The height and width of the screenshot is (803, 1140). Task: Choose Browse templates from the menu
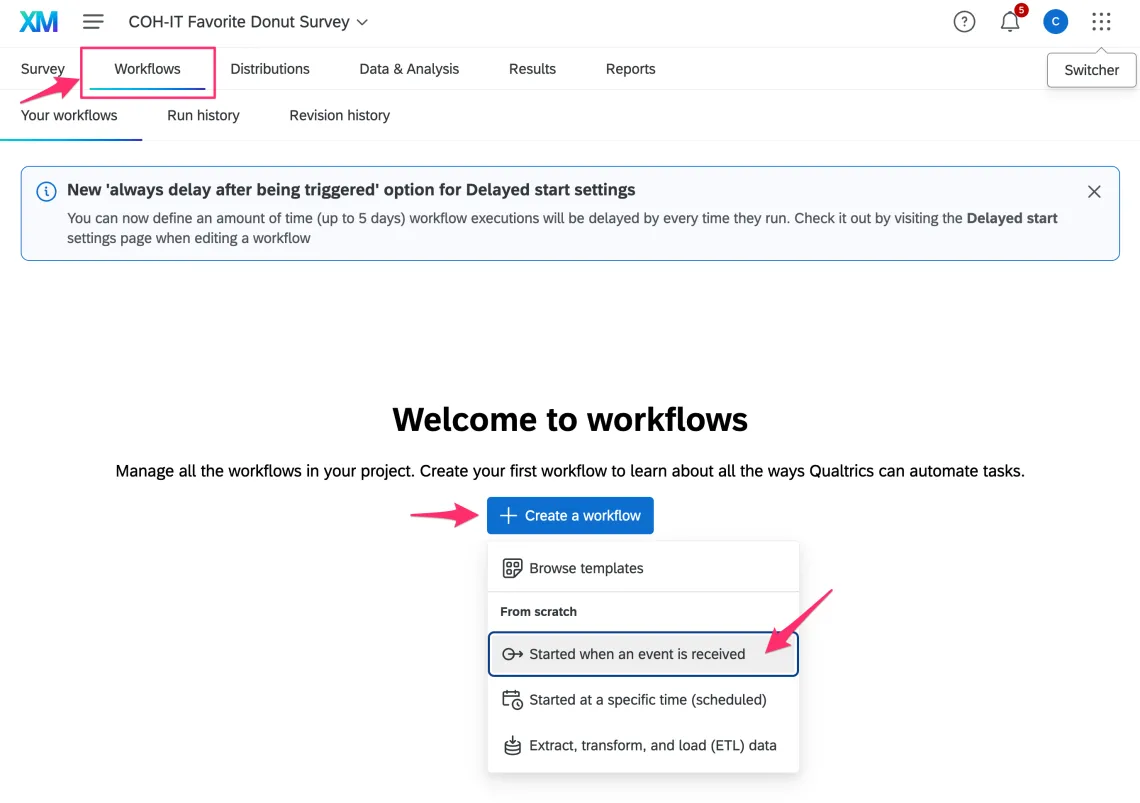643,568
